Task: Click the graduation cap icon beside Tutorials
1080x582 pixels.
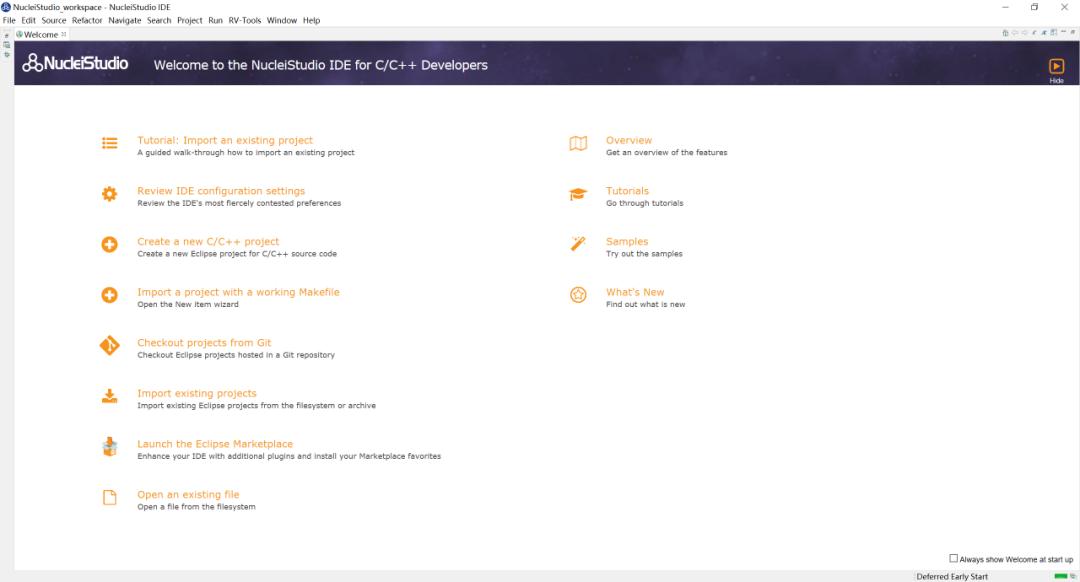Action: (579, 194)
